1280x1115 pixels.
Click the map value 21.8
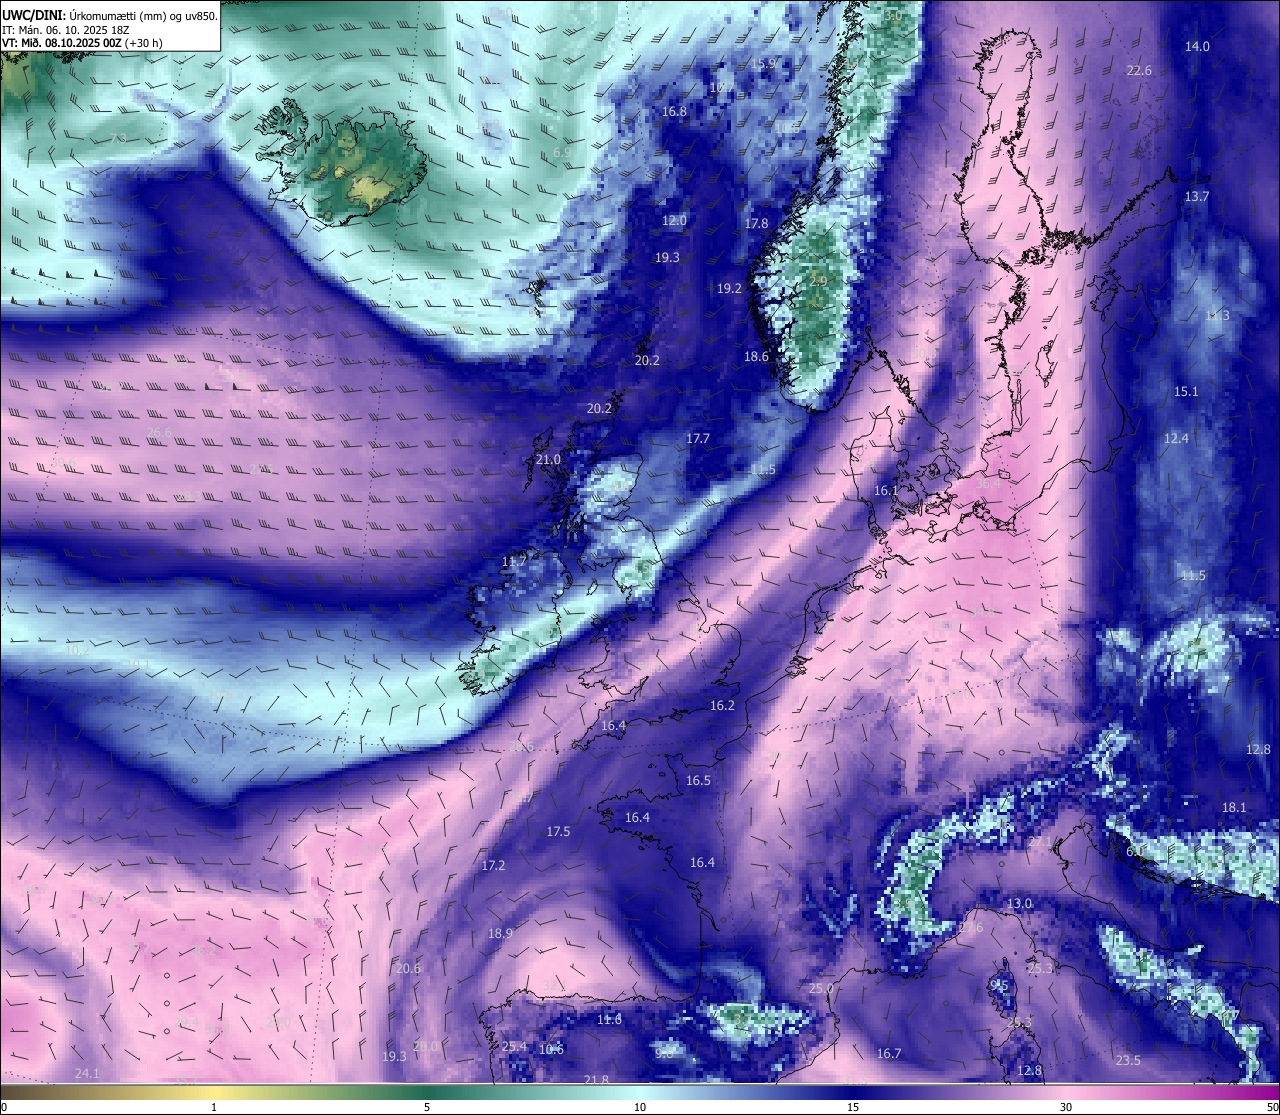click(596, 1080)
